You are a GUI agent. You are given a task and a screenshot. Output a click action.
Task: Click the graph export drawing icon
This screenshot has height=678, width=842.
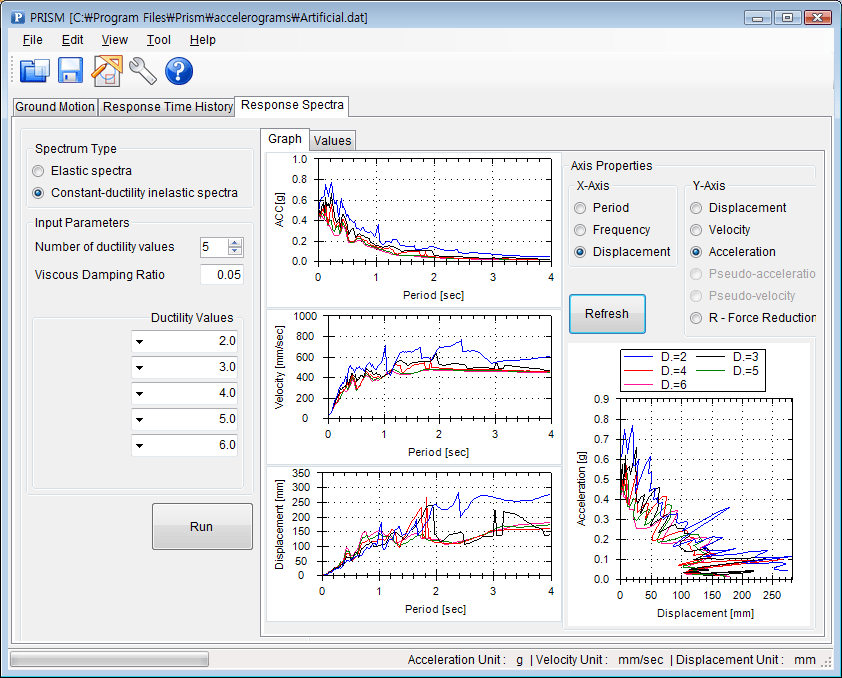[106, 71]
